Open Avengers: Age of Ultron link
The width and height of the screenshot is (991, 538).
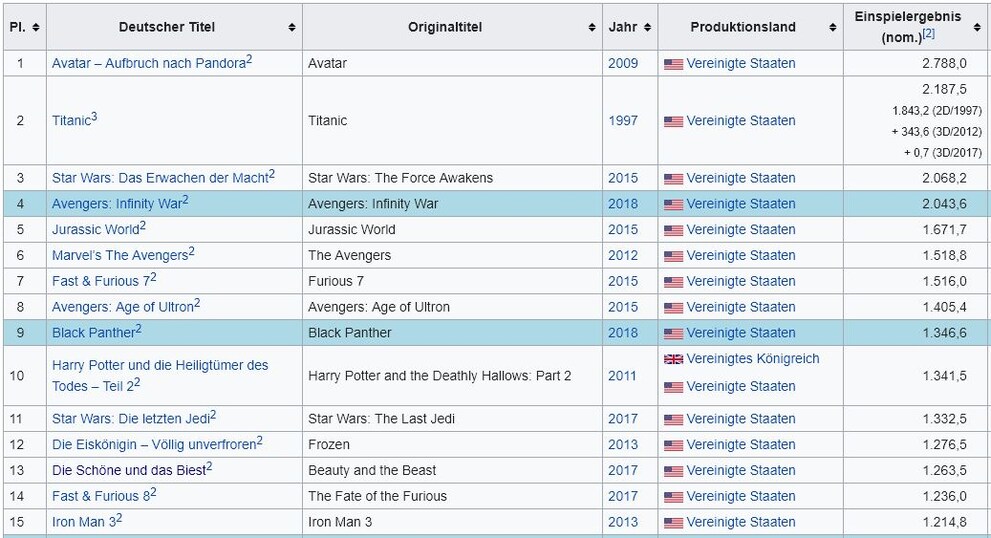click(x=123, y=307)
